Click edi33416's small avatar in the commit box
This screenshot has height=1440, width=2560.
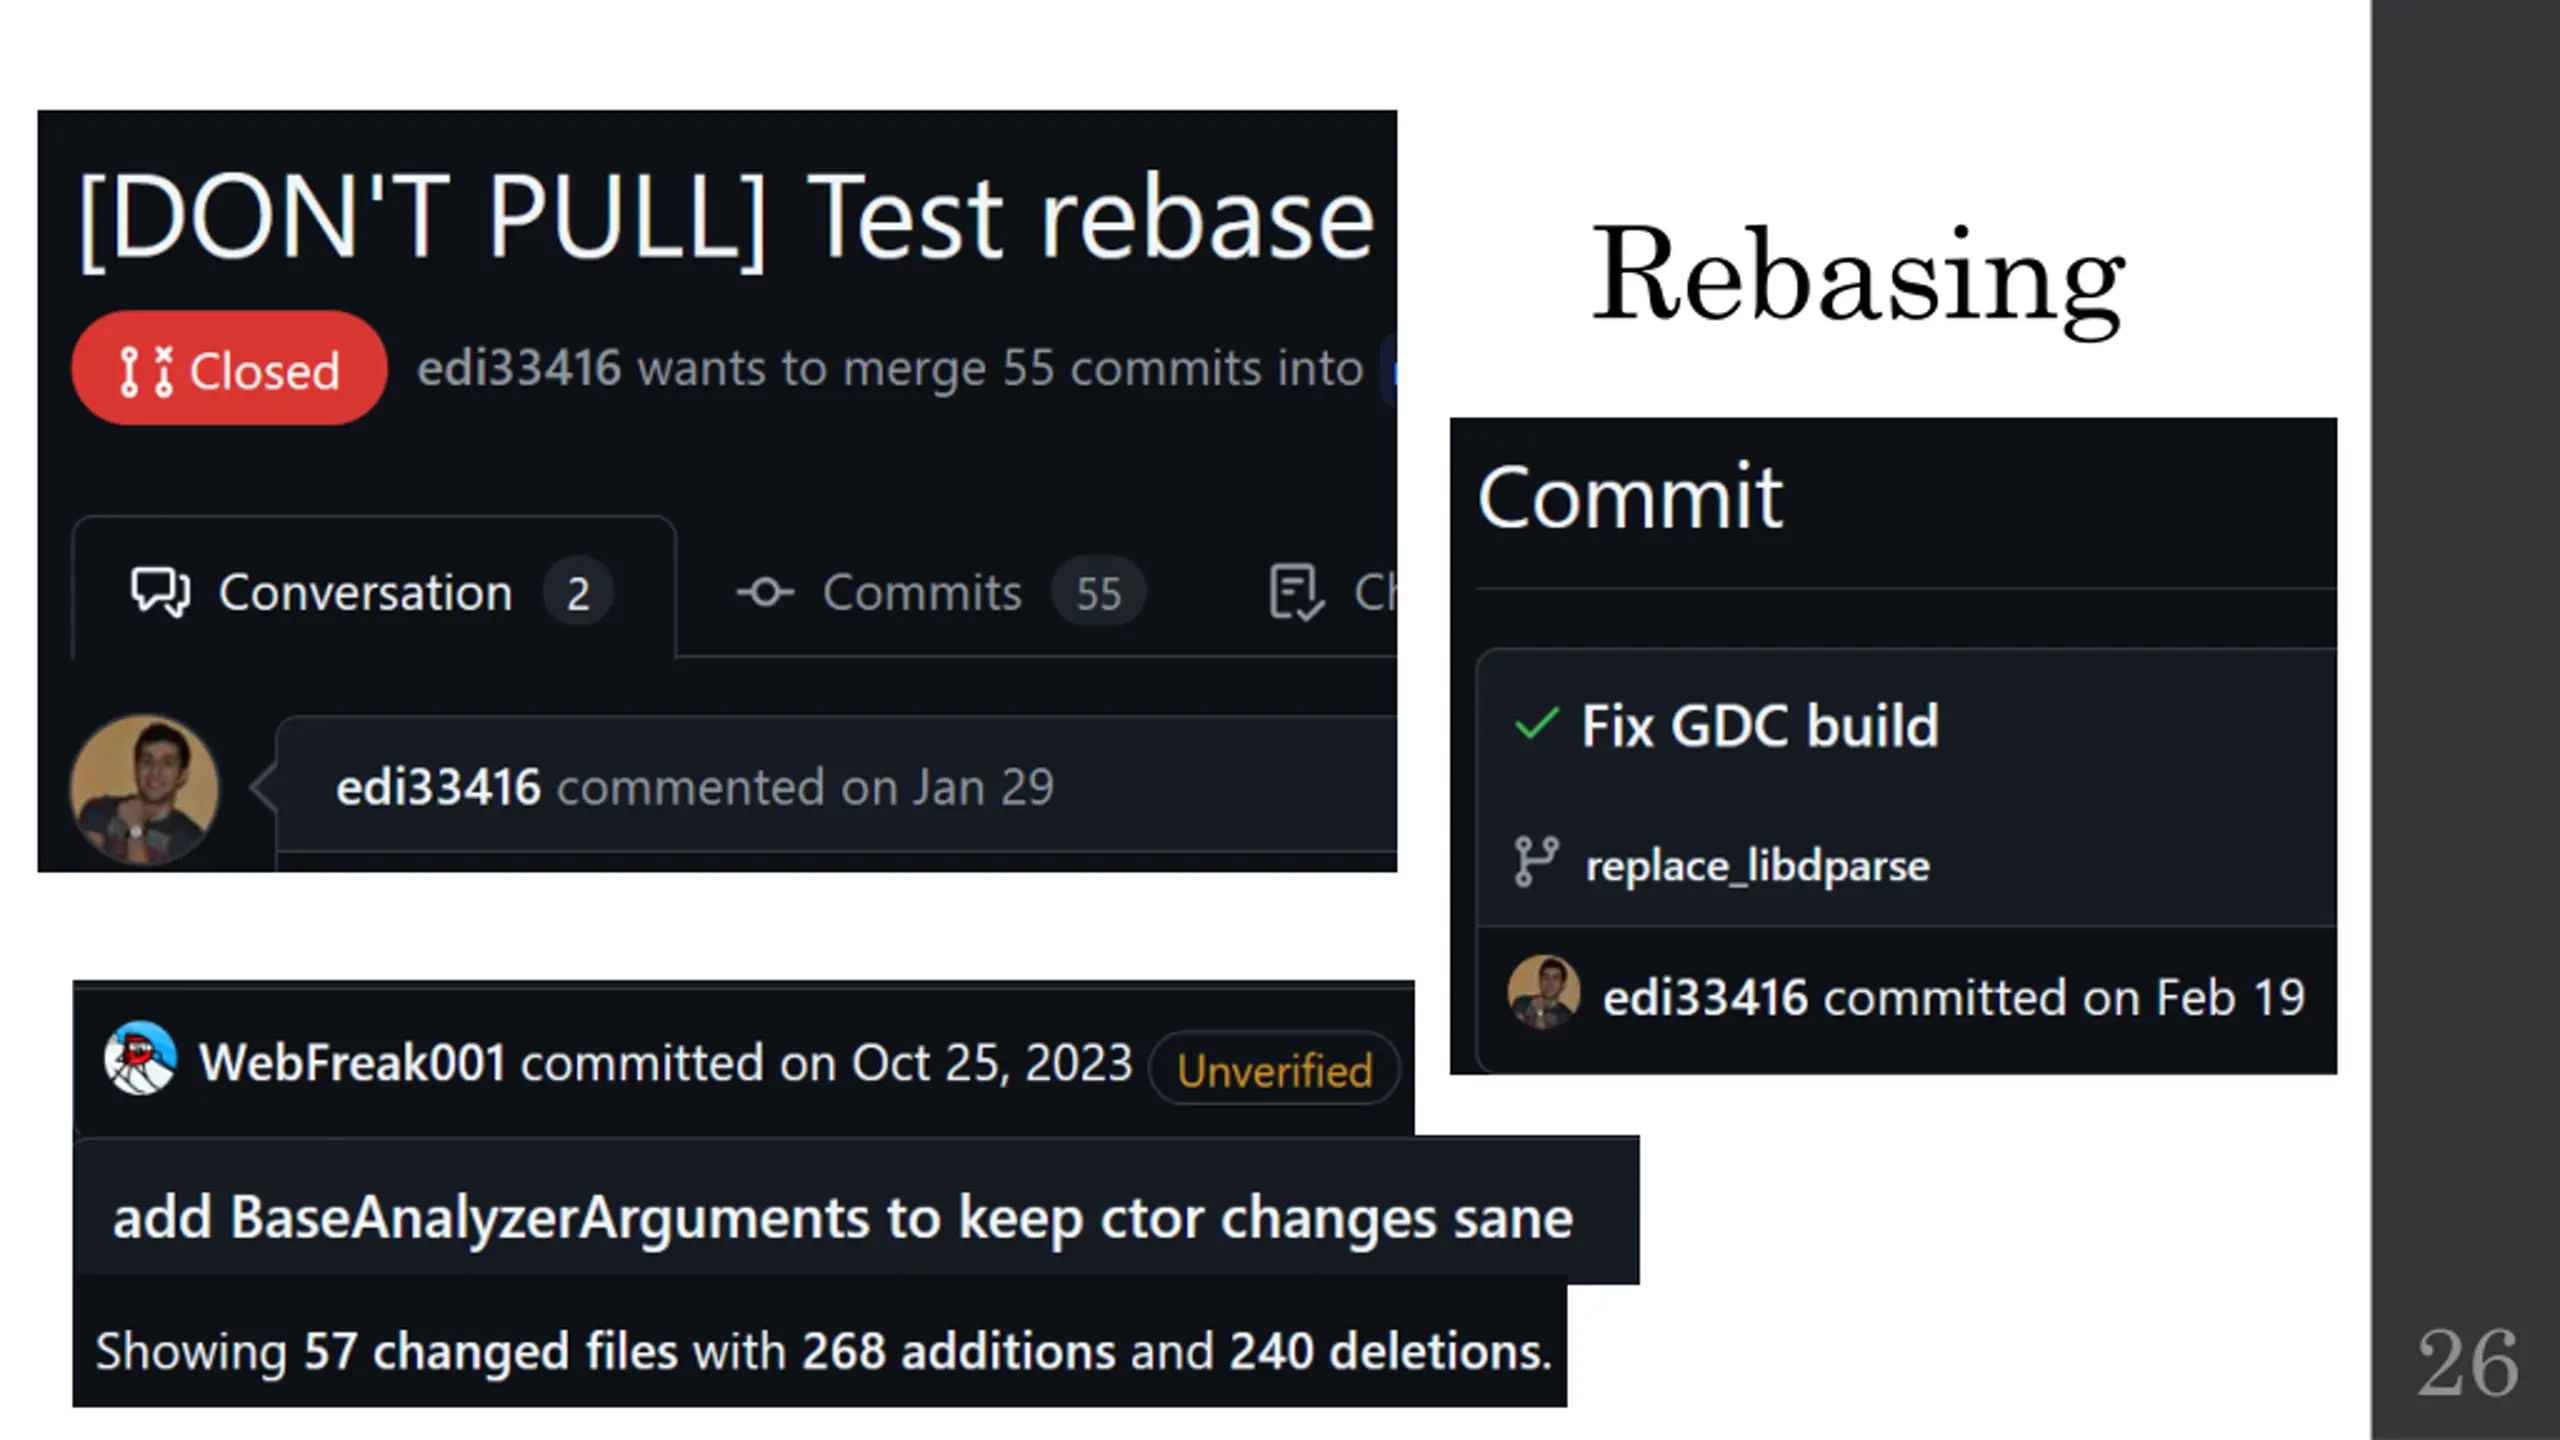pyautogui.click(x=1544, y=992)
